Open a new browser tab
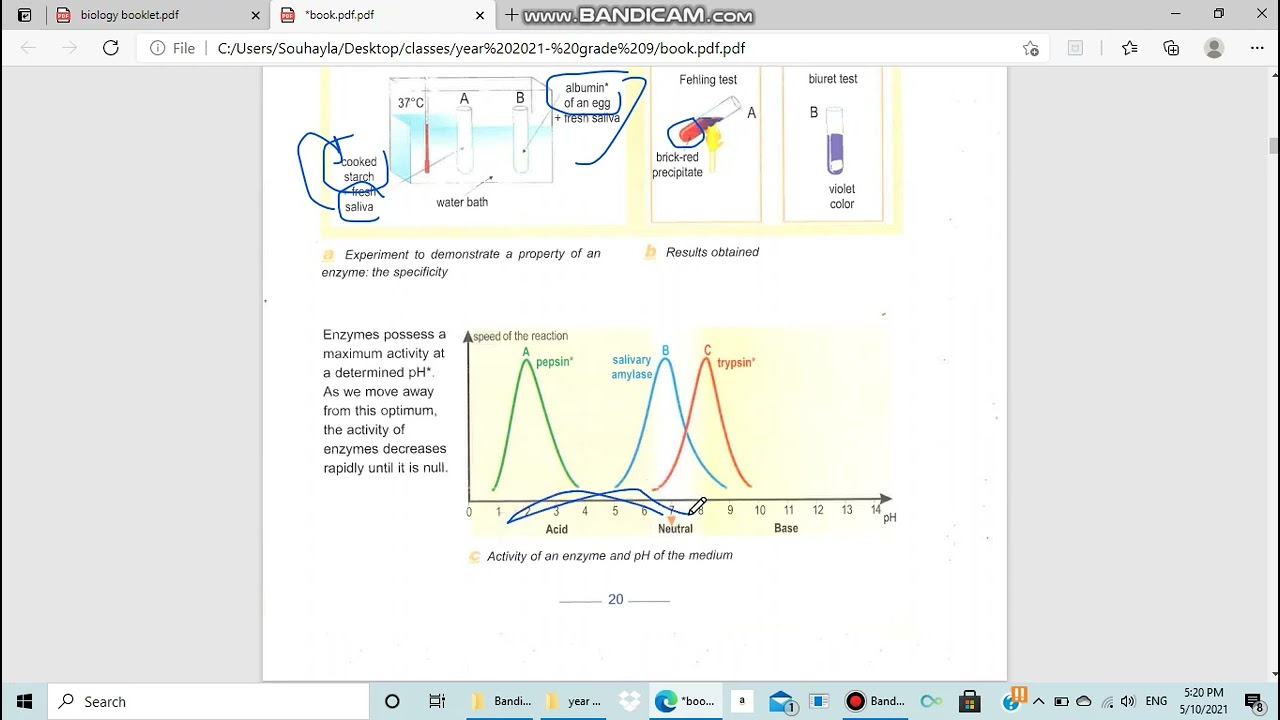This screenshot has width=1280, height=720. pos(511,15)
